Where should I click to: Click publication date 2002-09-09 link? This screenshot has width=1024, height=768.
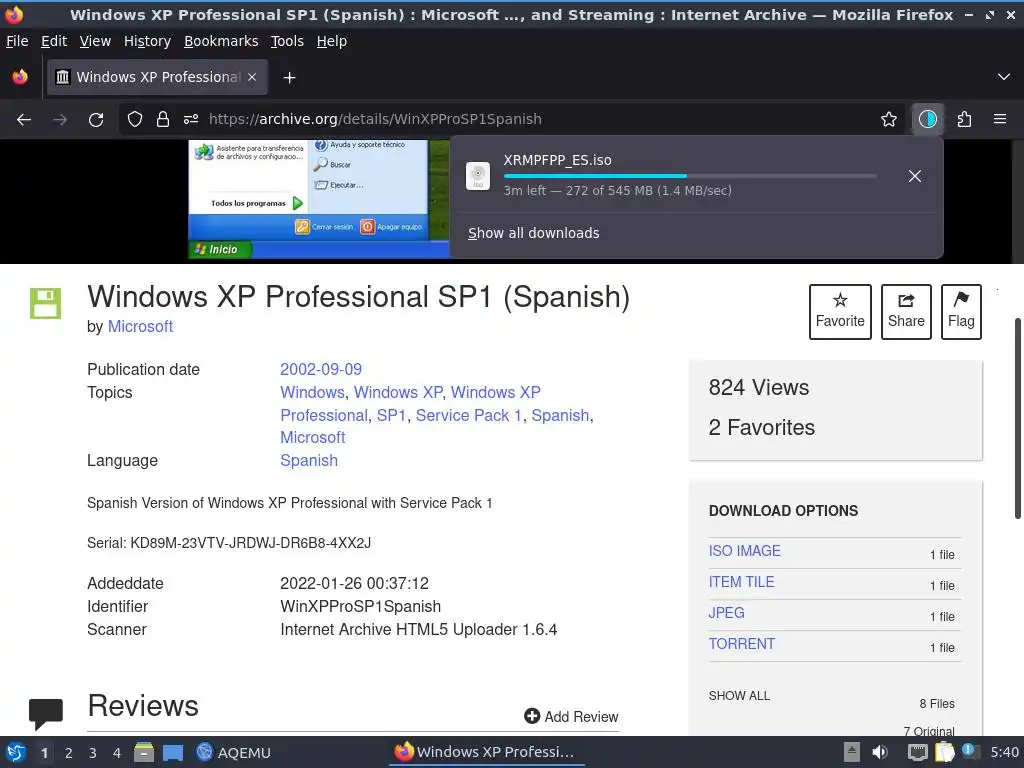click(321, 370)
